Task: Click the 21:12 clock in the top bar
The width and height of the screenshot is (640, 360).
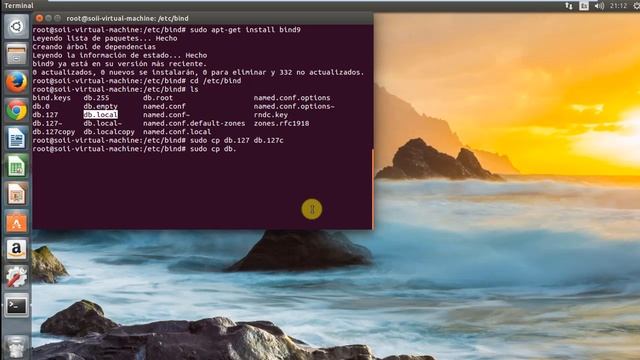Action: (618, 6)
